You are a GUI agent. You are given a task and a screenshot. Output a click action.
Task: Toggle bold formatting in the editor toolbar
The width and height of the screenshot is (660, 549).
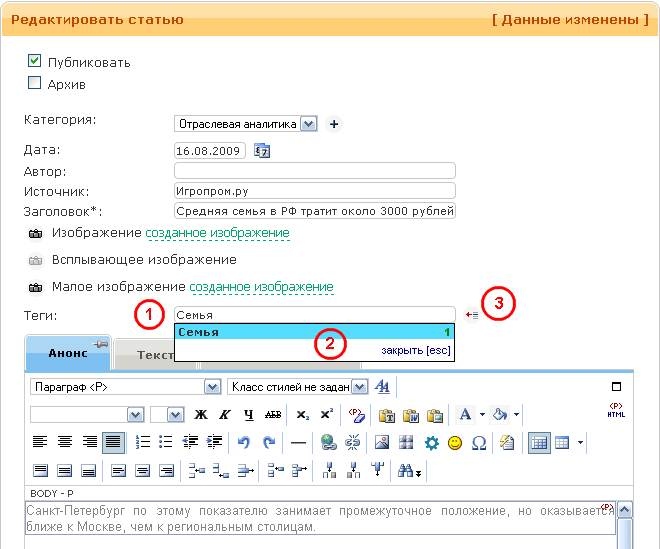tap(201, 414)
